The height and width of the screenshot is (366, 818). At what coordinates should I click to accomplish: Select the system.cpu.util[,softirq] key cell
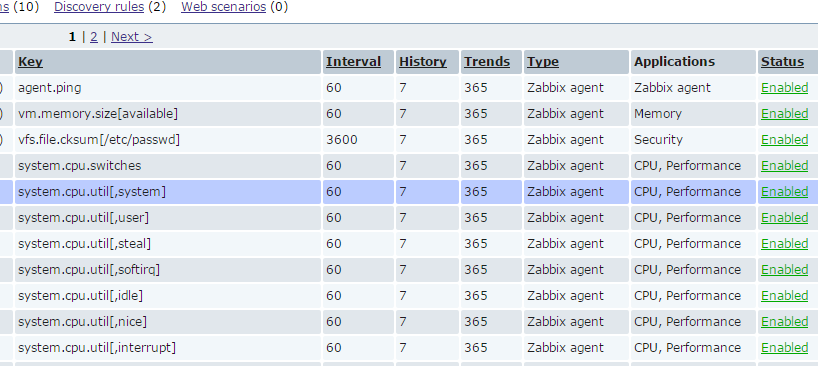(168, 270)
